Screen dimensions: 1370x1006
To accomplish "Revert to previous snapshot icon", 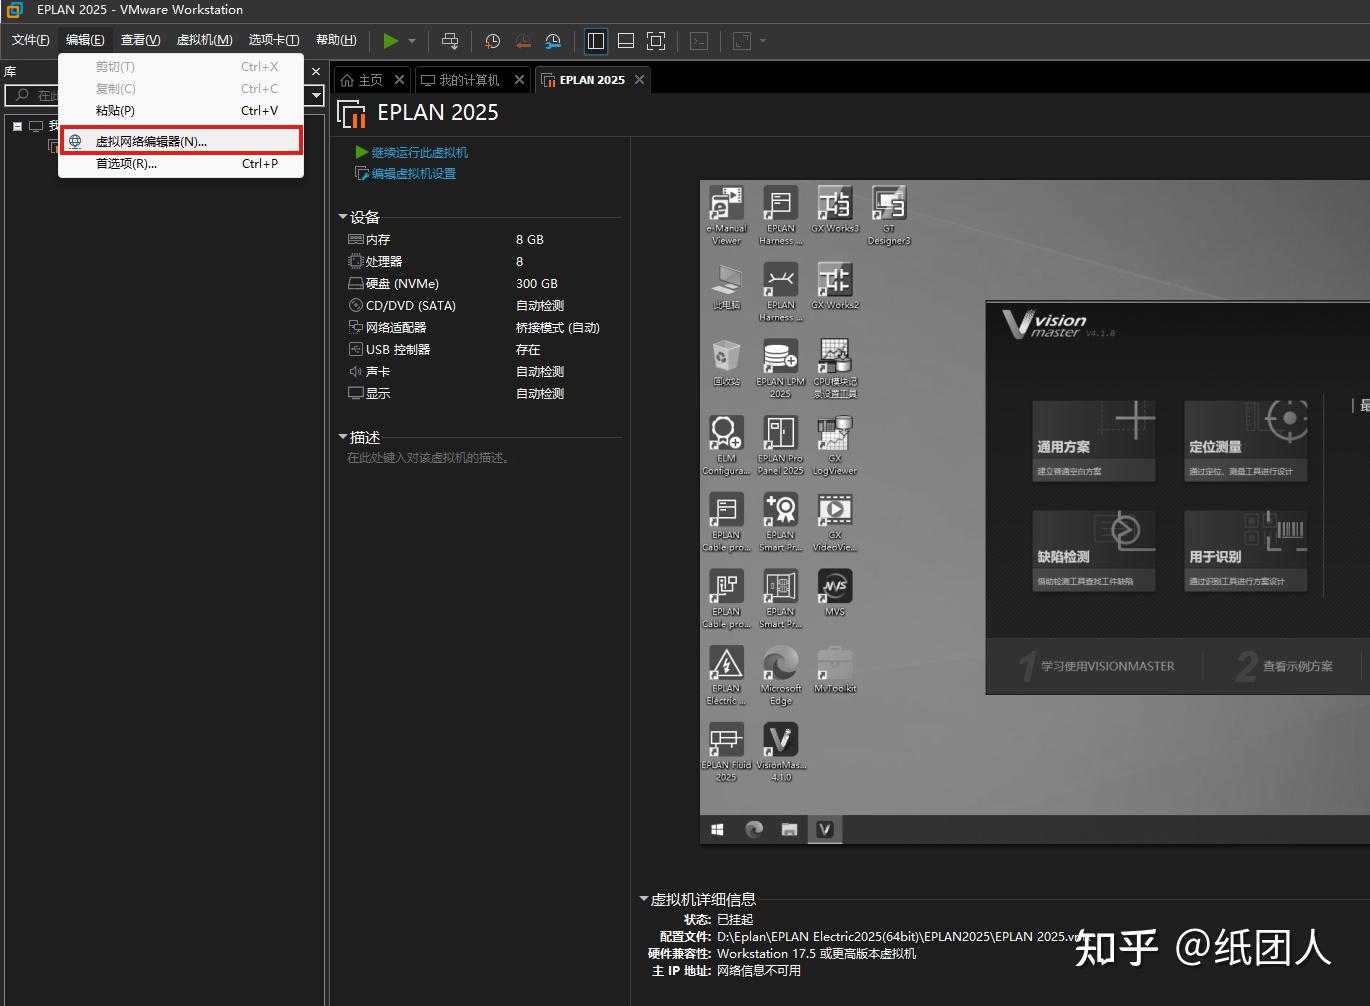I will 522,41.
